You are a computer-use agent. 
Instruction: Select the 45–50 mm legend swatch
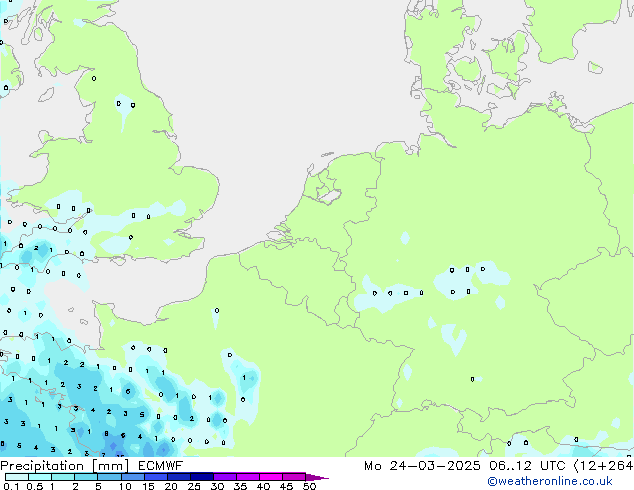tap(294, 477)
